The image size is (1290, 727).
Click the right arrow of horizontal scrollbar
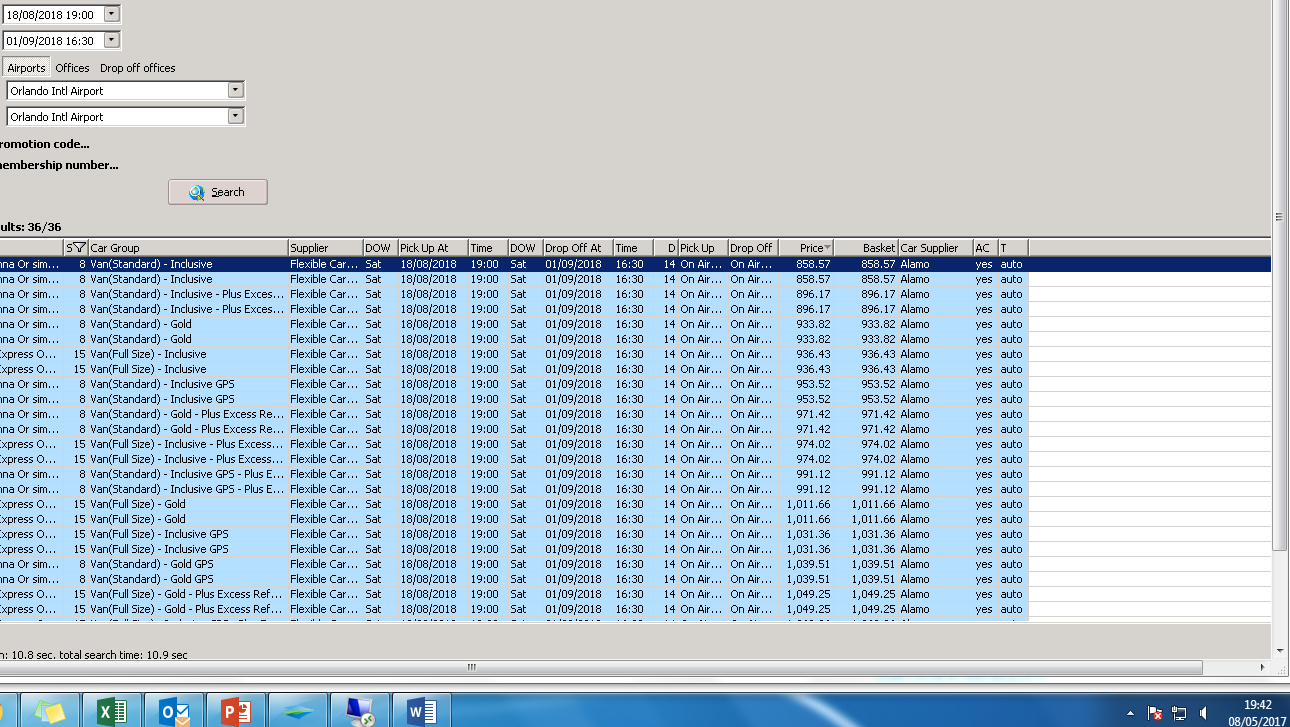pyautogui.click(x=1263, y=667)
